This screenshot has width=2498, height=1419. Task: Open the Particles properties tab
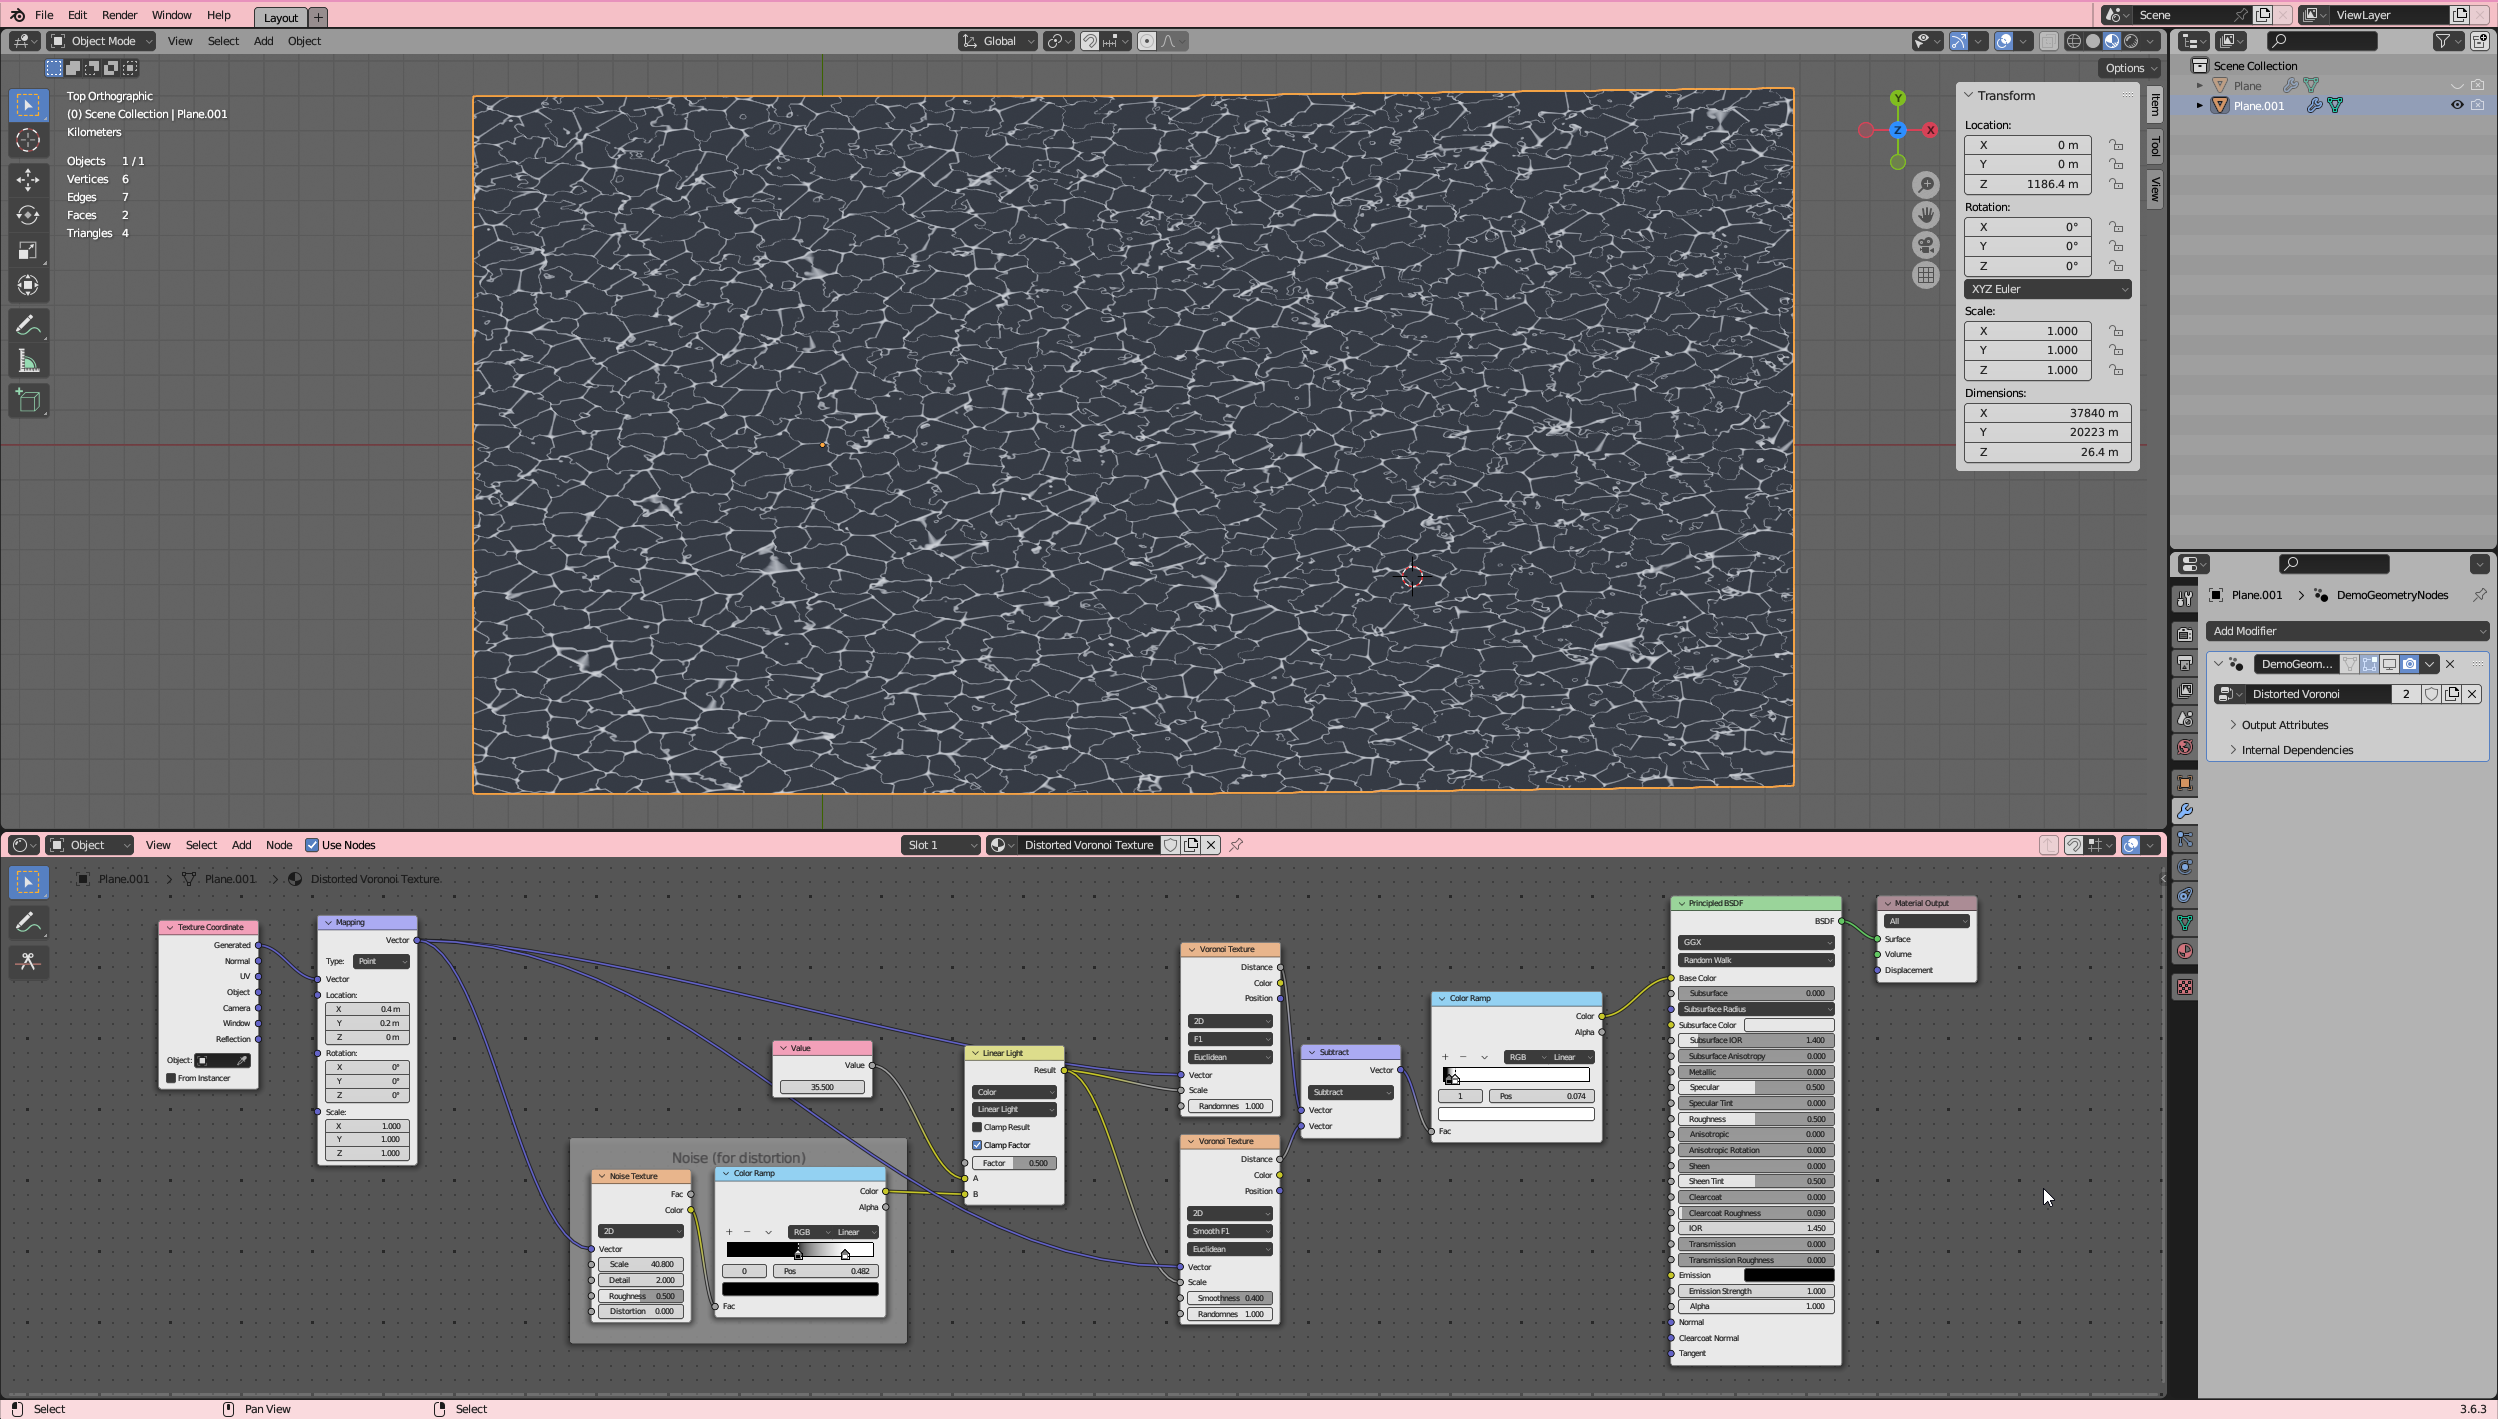(x=2185, y=839)
